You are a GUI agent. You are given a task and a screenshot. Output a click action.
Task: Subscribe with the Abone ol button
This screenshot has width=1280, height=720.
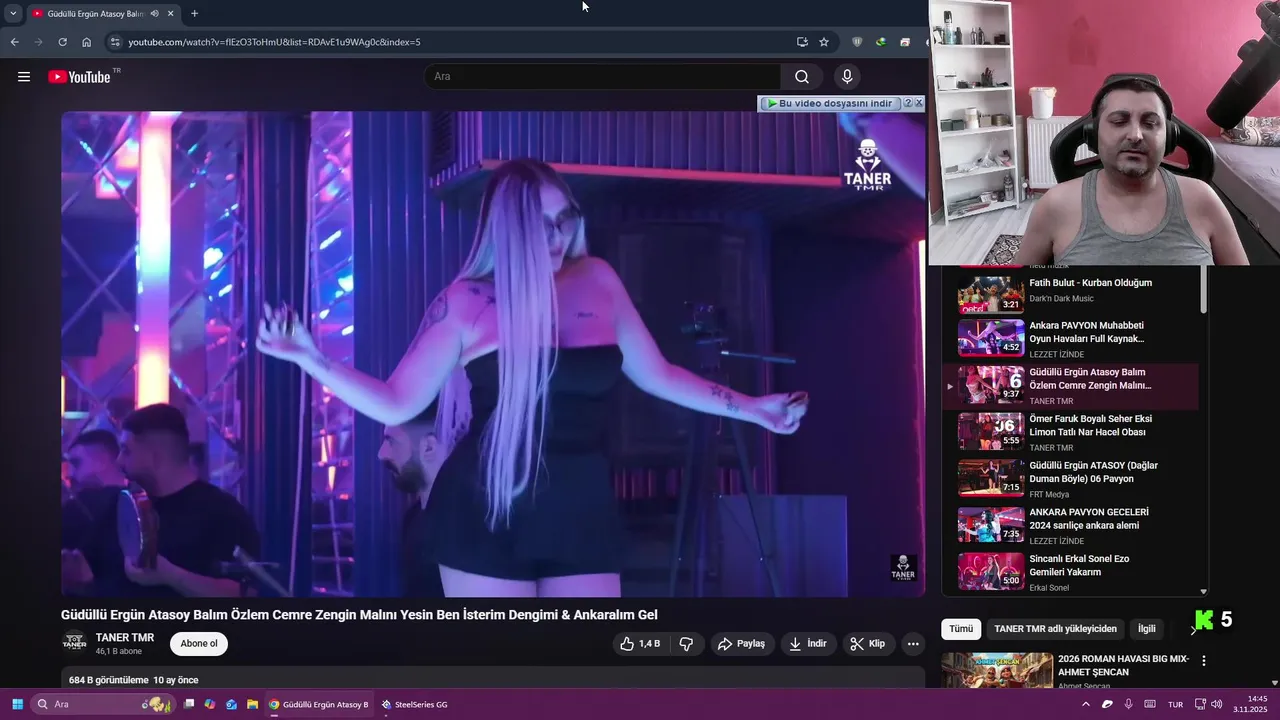coord(199,644)
